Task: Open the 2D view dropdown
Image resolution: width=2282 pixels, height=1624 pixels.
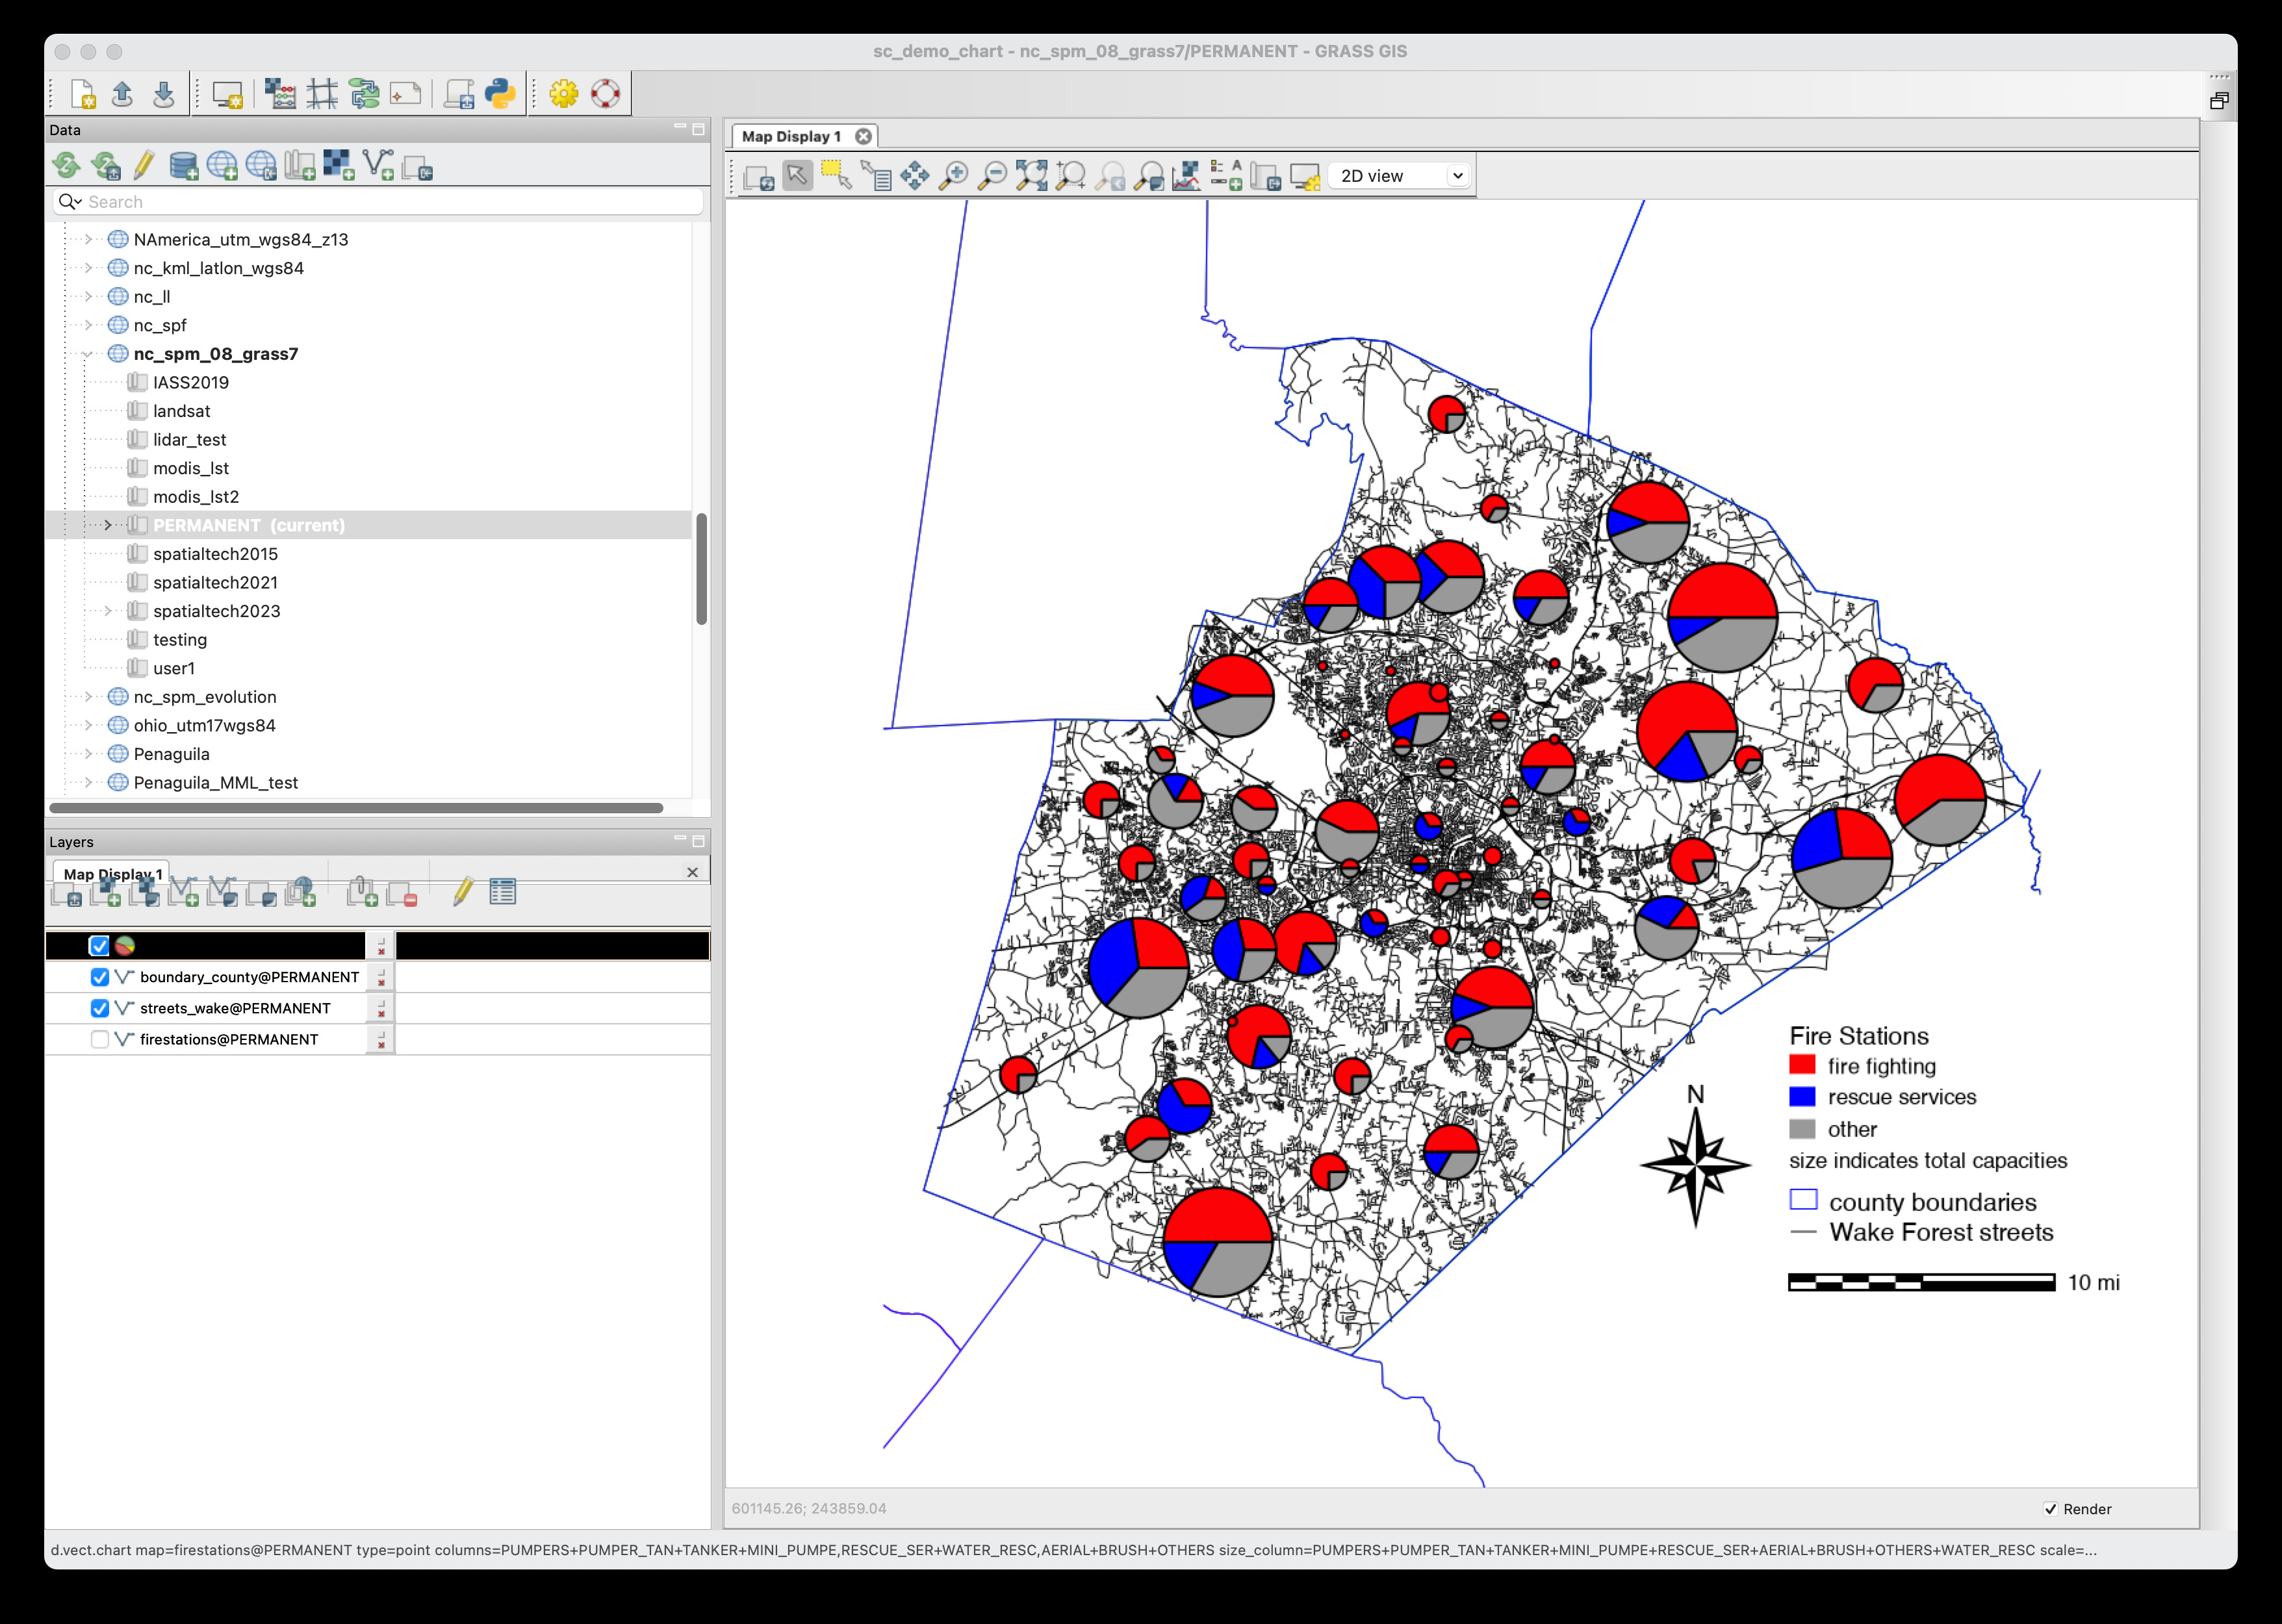Action: (1400, 176)
